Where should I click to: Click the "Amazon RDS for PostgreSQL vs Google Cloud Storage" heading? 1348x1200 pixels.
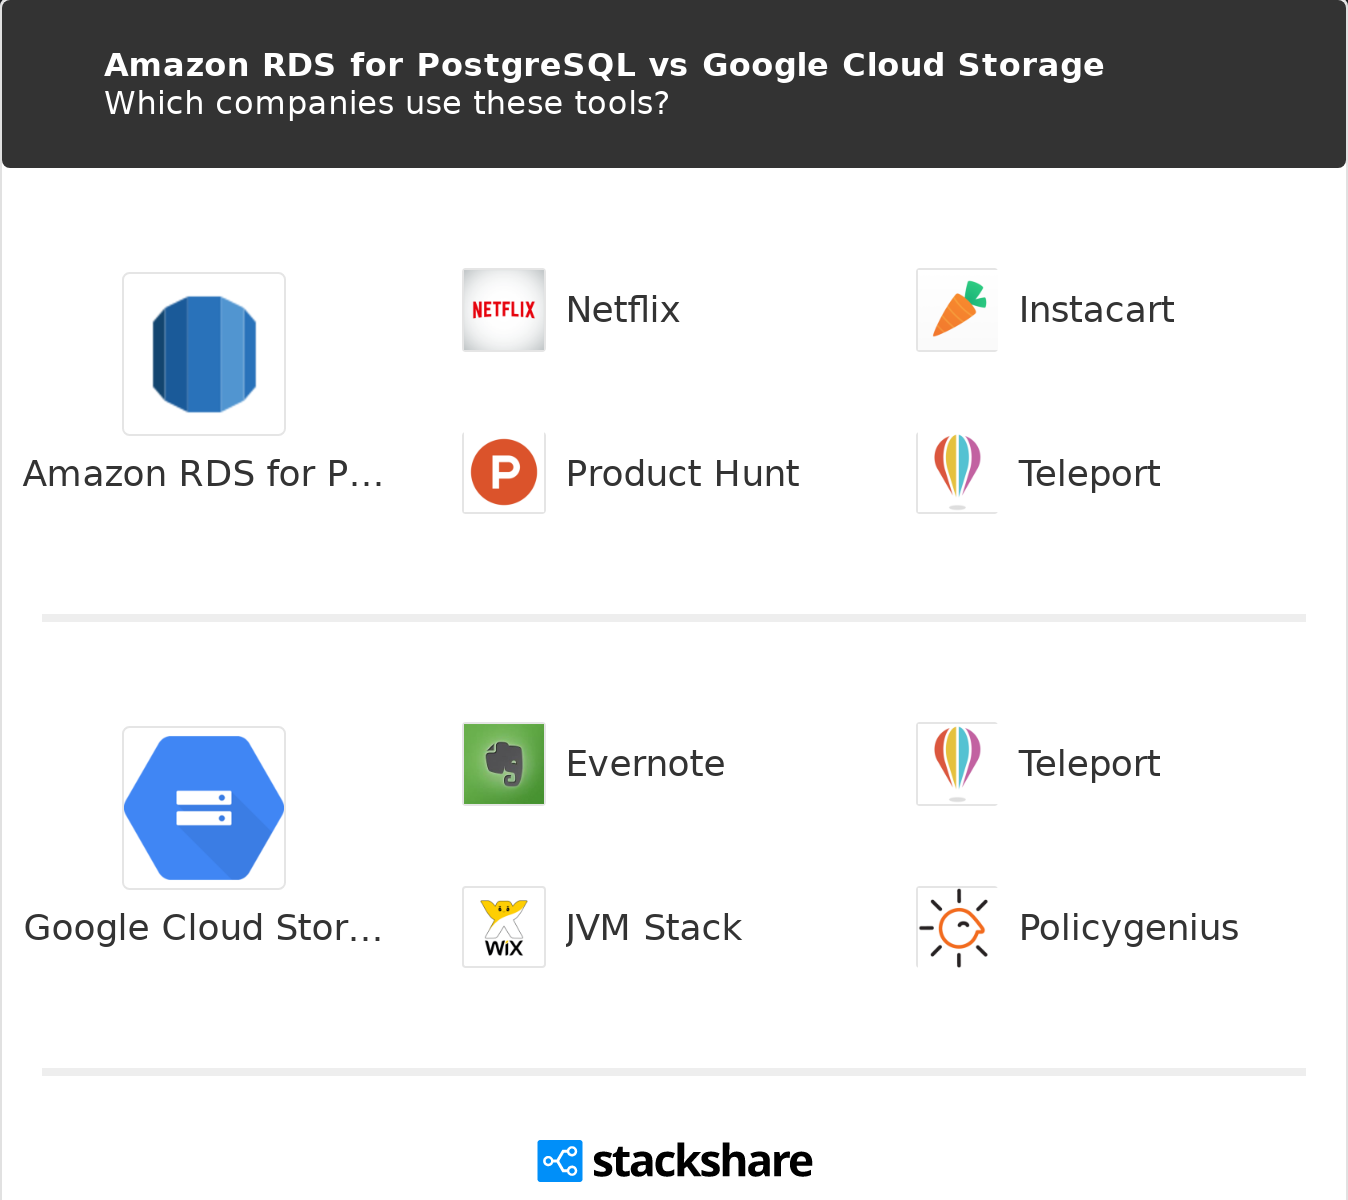tap(604, 65)
